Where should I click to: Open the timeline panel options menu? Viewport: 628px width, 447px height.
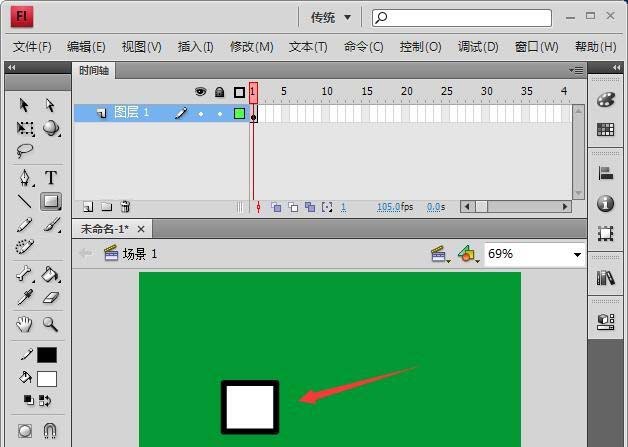576,70
